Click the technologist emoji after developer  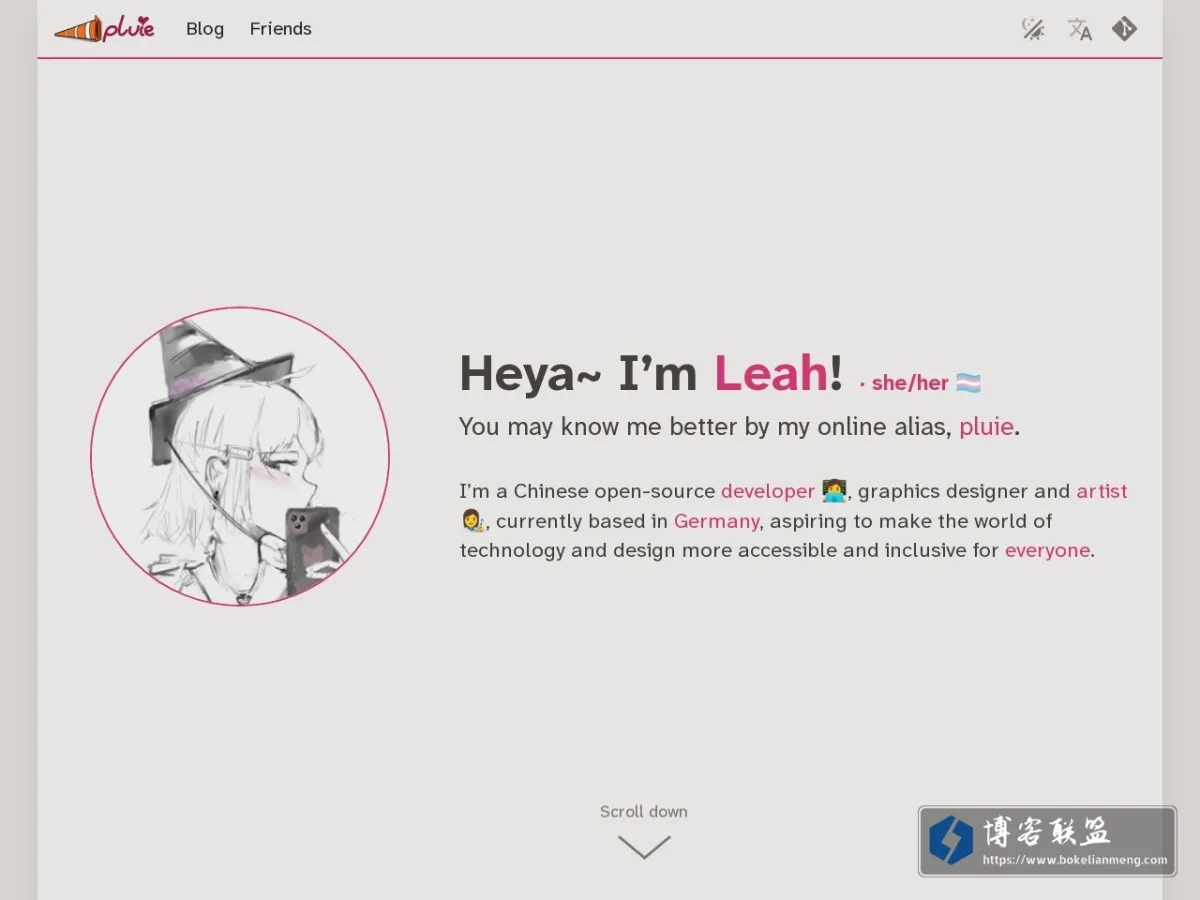834,491
